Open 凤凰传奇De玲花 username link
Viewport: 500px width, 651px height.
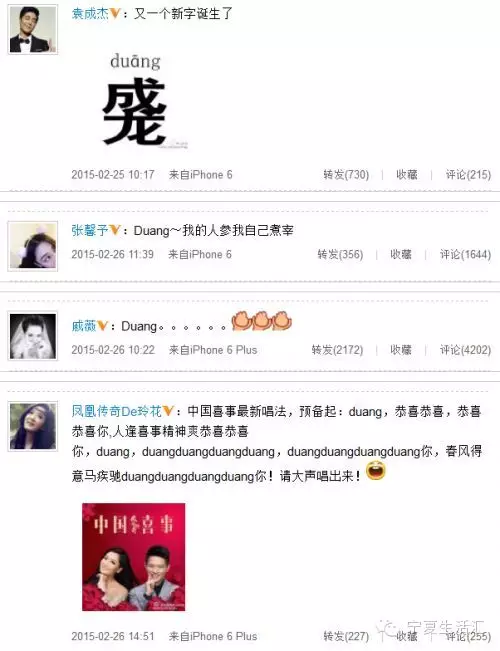click(116, 411)
